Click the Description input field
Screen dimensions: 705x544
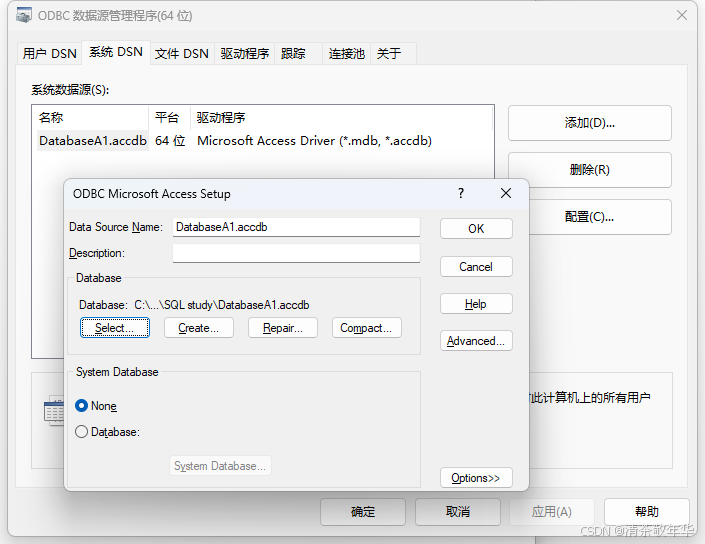[296, 253]
